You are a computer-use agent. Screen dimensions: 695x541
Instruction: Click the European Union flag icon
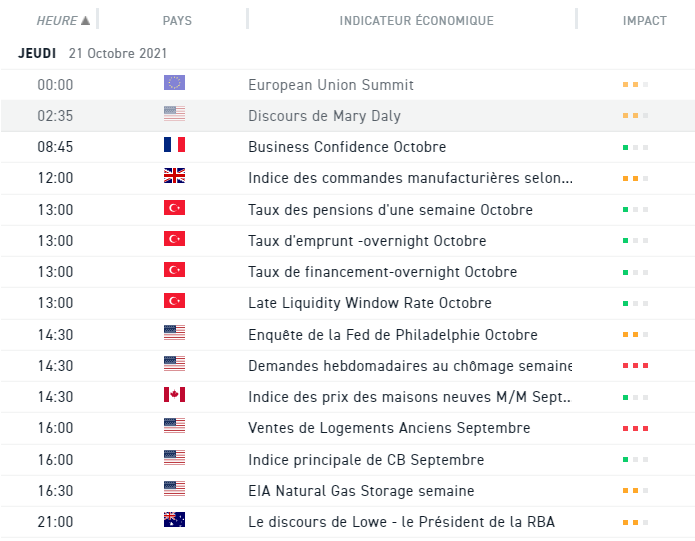[x=174, y=84]
